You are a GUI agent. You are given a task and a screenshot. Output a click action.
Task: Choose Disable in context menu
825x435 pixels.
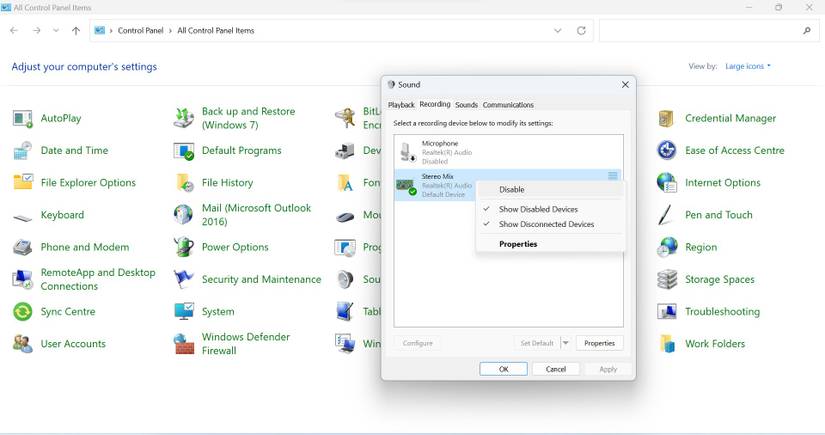[550, 189]
